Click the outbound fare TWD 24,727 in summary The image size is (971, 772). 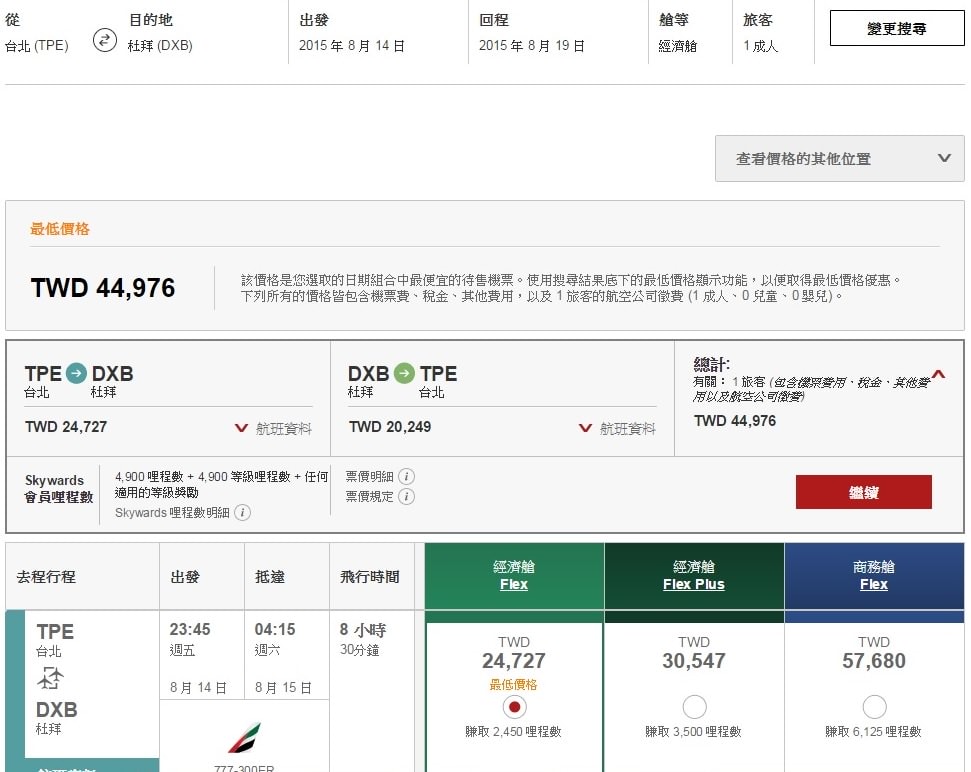coord(66,427)
